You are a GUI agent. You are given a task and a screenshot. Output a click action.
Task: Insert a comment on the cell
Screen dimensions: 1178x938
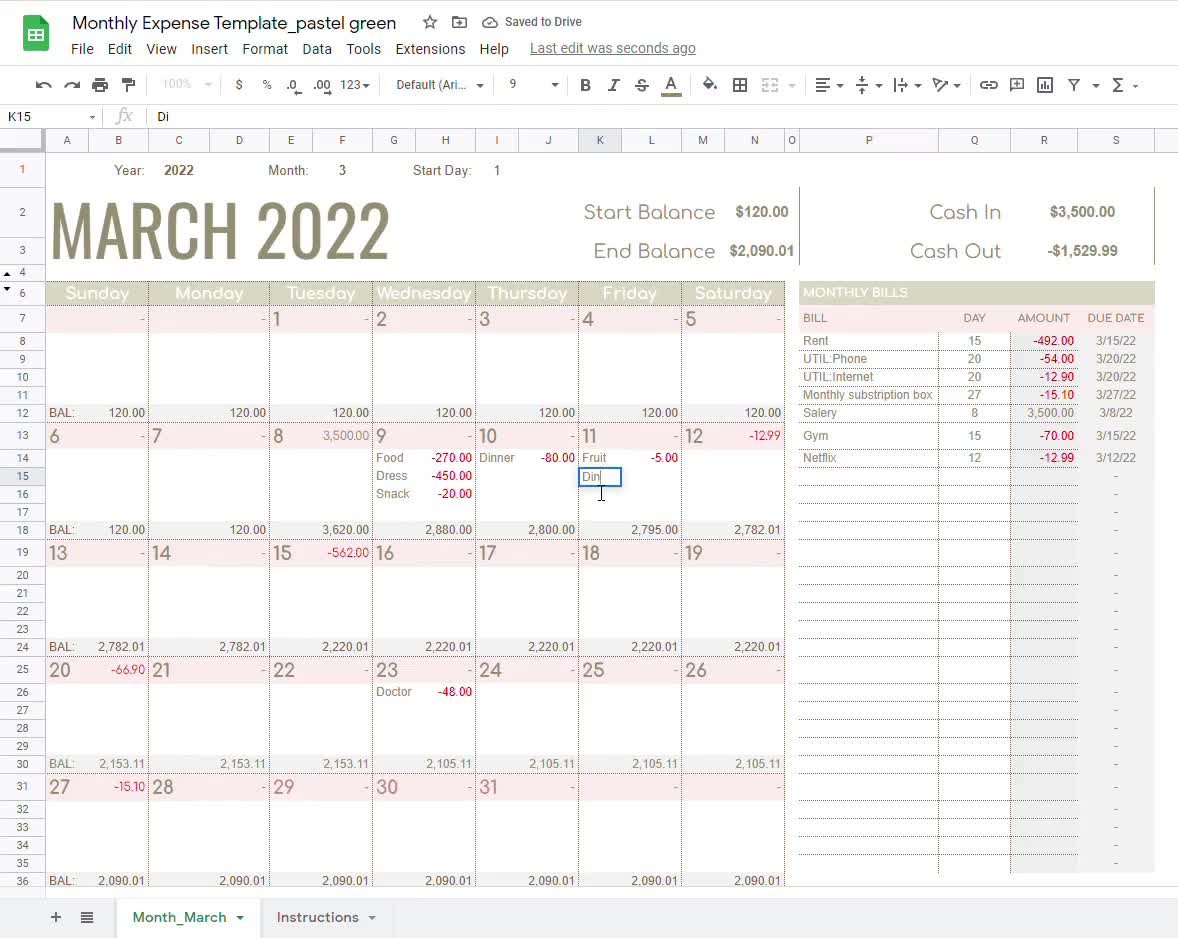[1017, 85]
